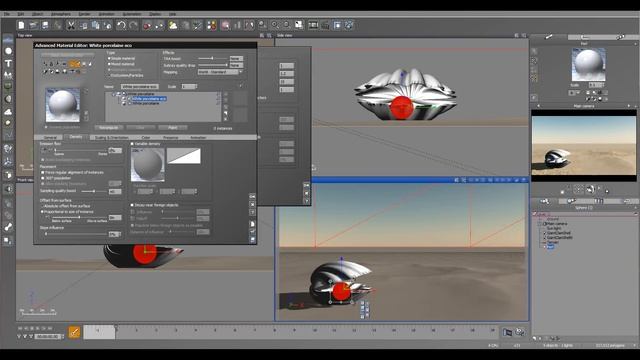
Task: Open the Color tab in material editor
Action: (x=146, y=138)
